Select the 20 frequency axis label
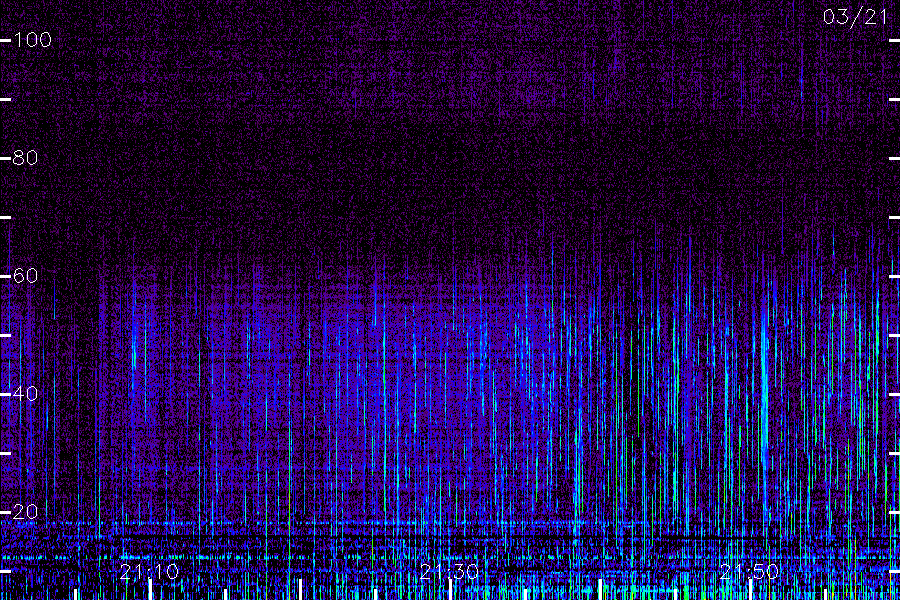This screenshot has width=900, height=600. [x=25, y=512]
